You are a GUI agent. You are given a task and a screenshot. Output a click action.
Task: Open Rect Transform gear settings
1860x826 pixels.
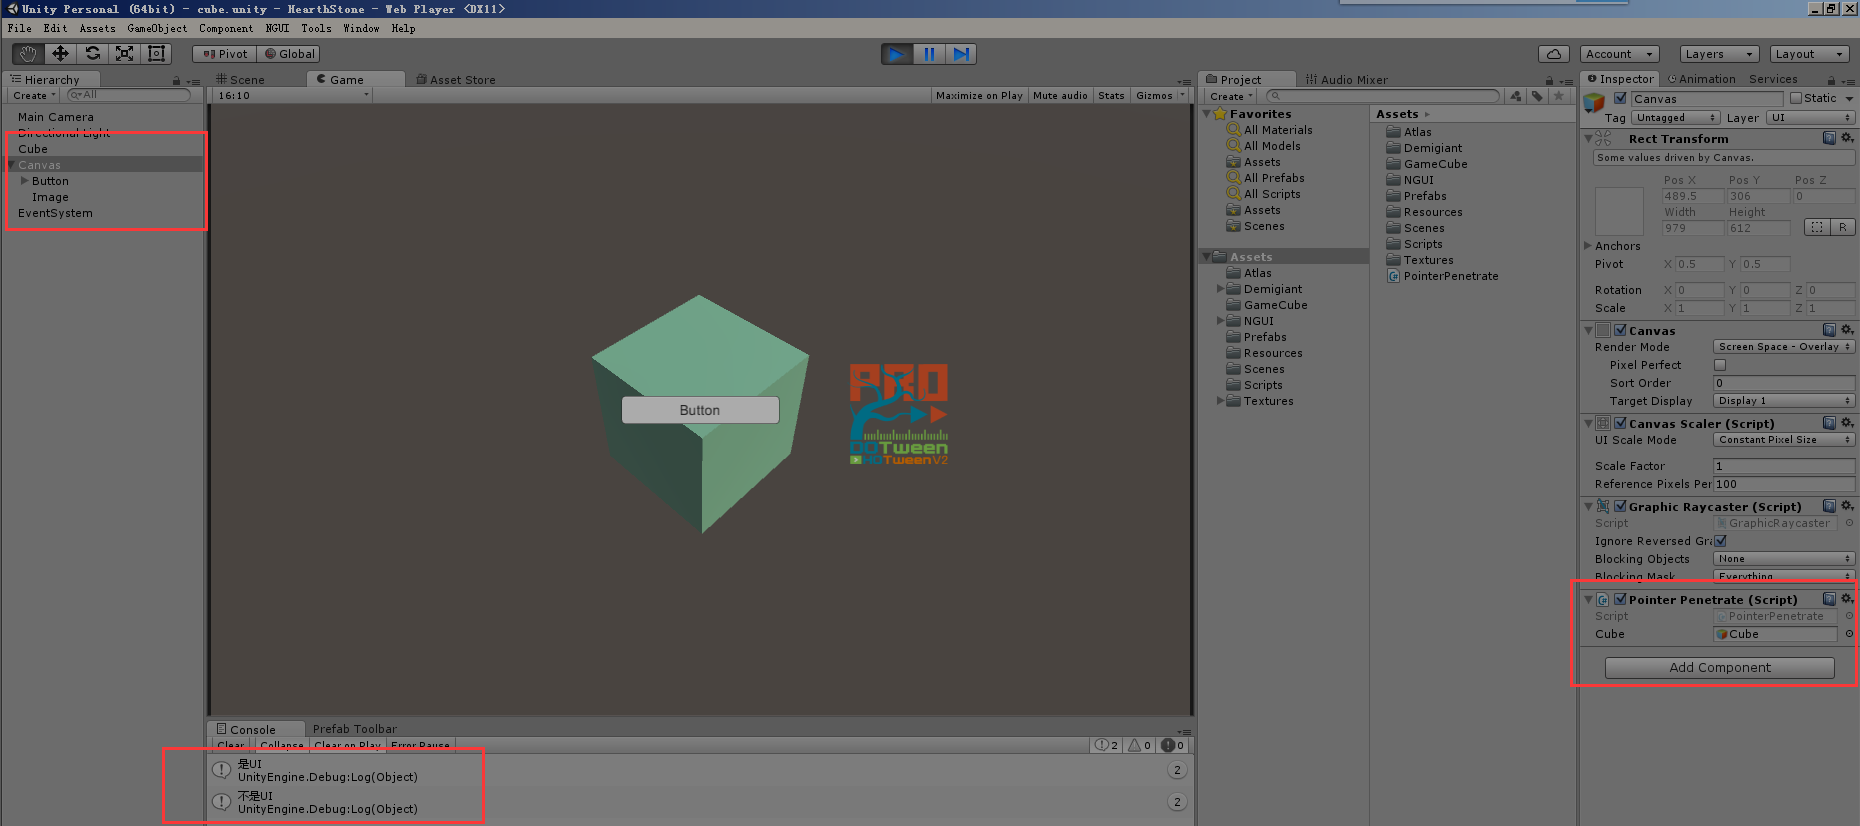1847,138
